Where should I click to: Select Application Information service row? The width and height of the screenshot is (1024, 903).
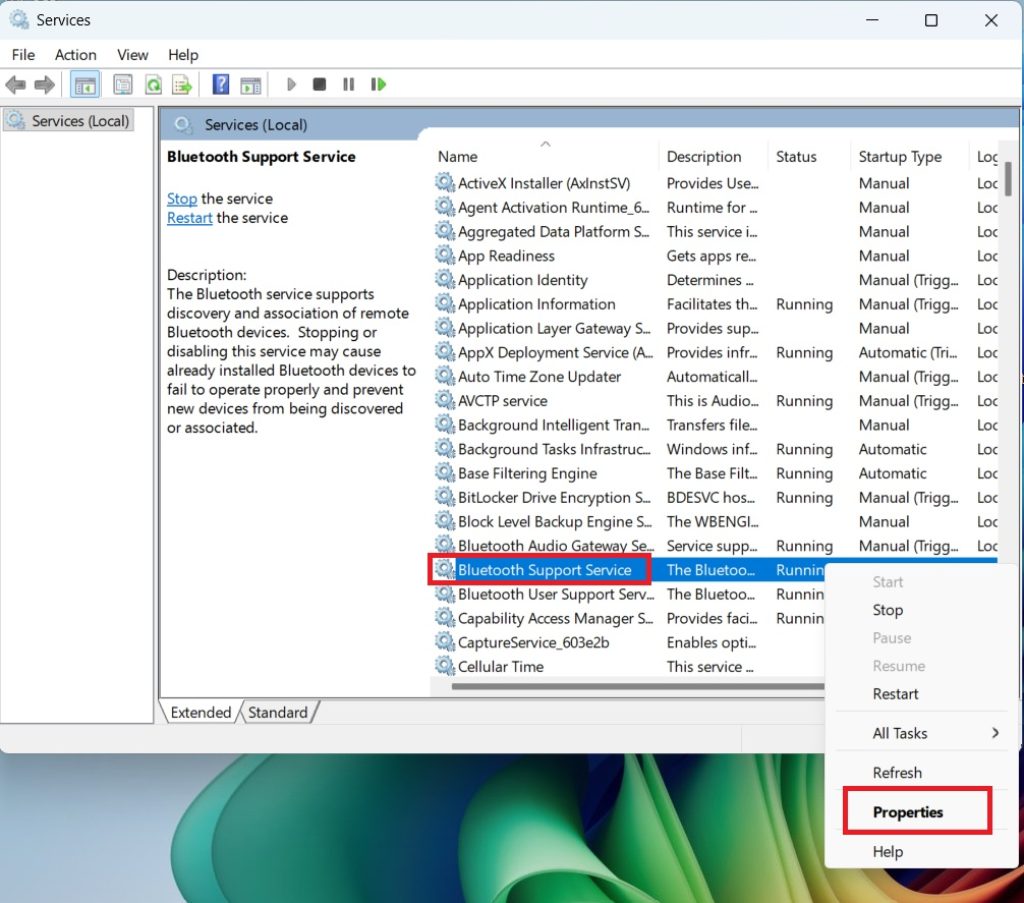[714, 304]
